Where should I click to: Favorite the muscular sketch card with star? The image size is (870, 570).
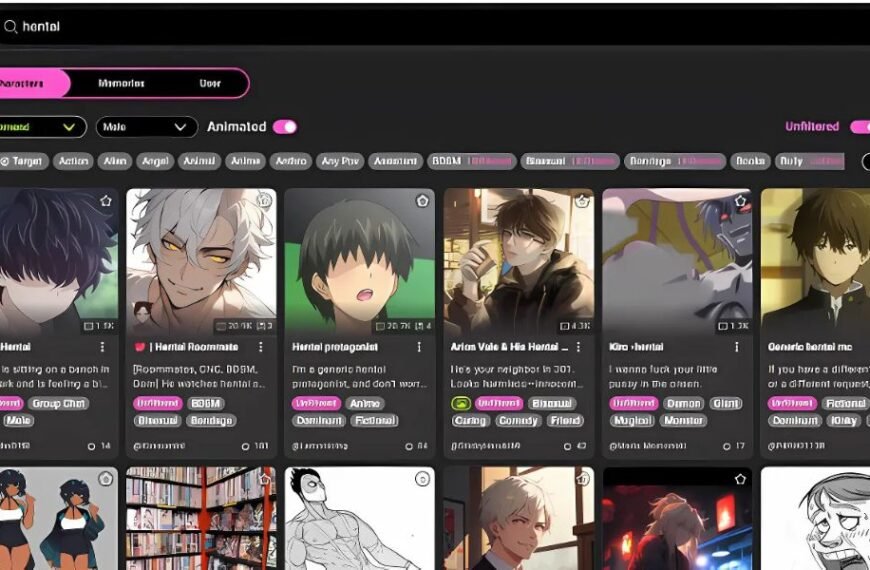click(422, 479)
